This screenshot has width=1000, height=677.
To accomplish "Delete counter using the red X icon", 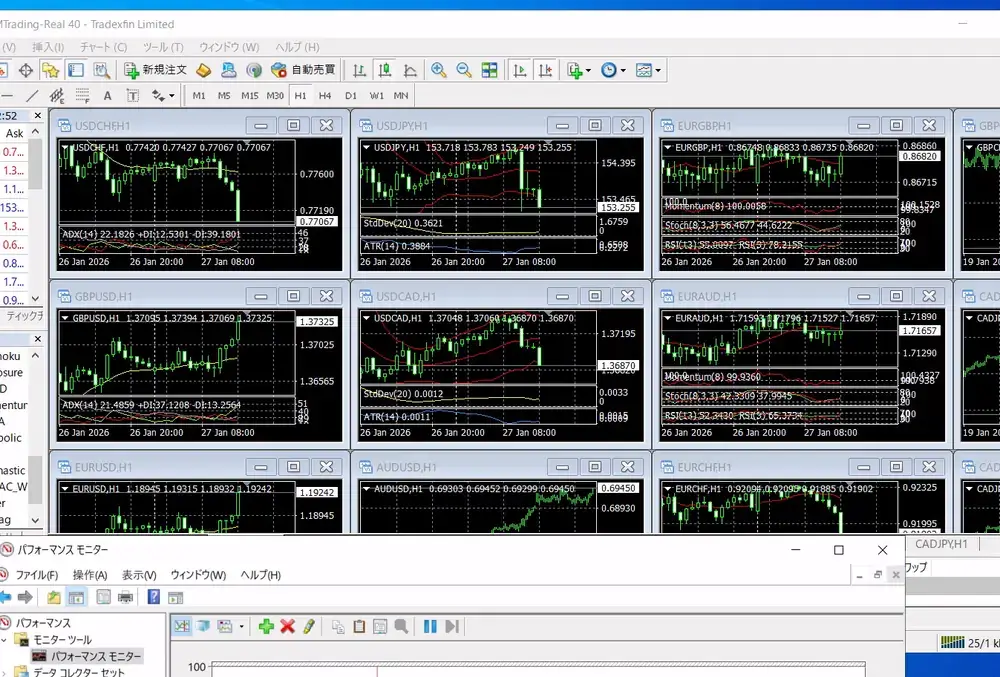I will (287, 626).
